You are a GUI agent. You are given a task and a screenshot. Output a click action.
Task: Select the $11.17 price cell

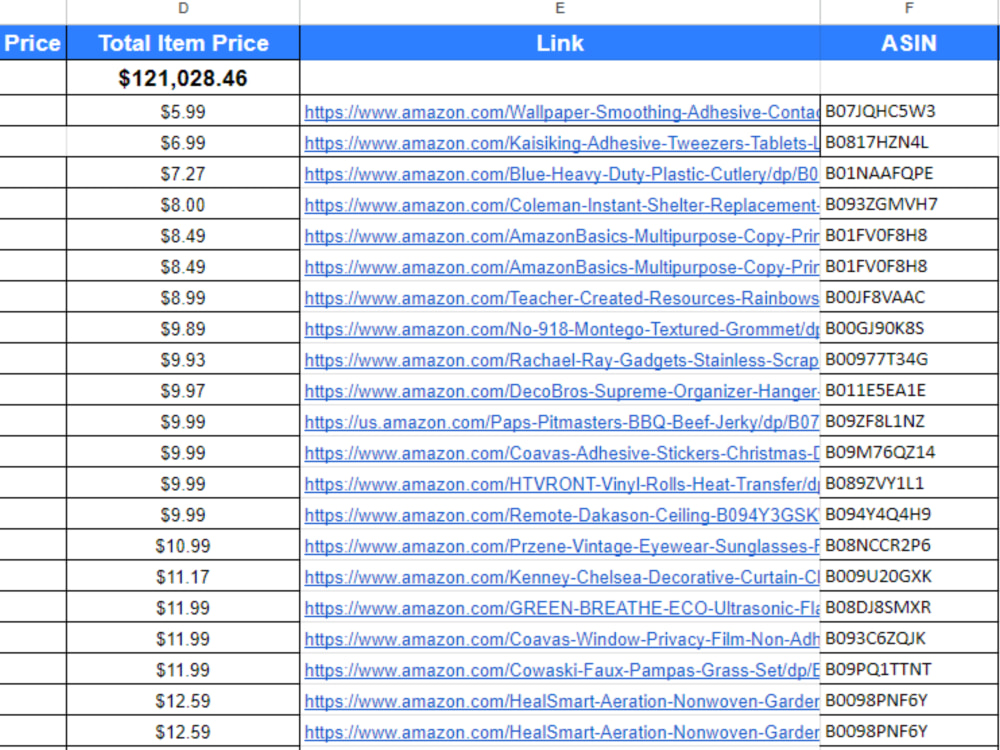pos(183,577)
